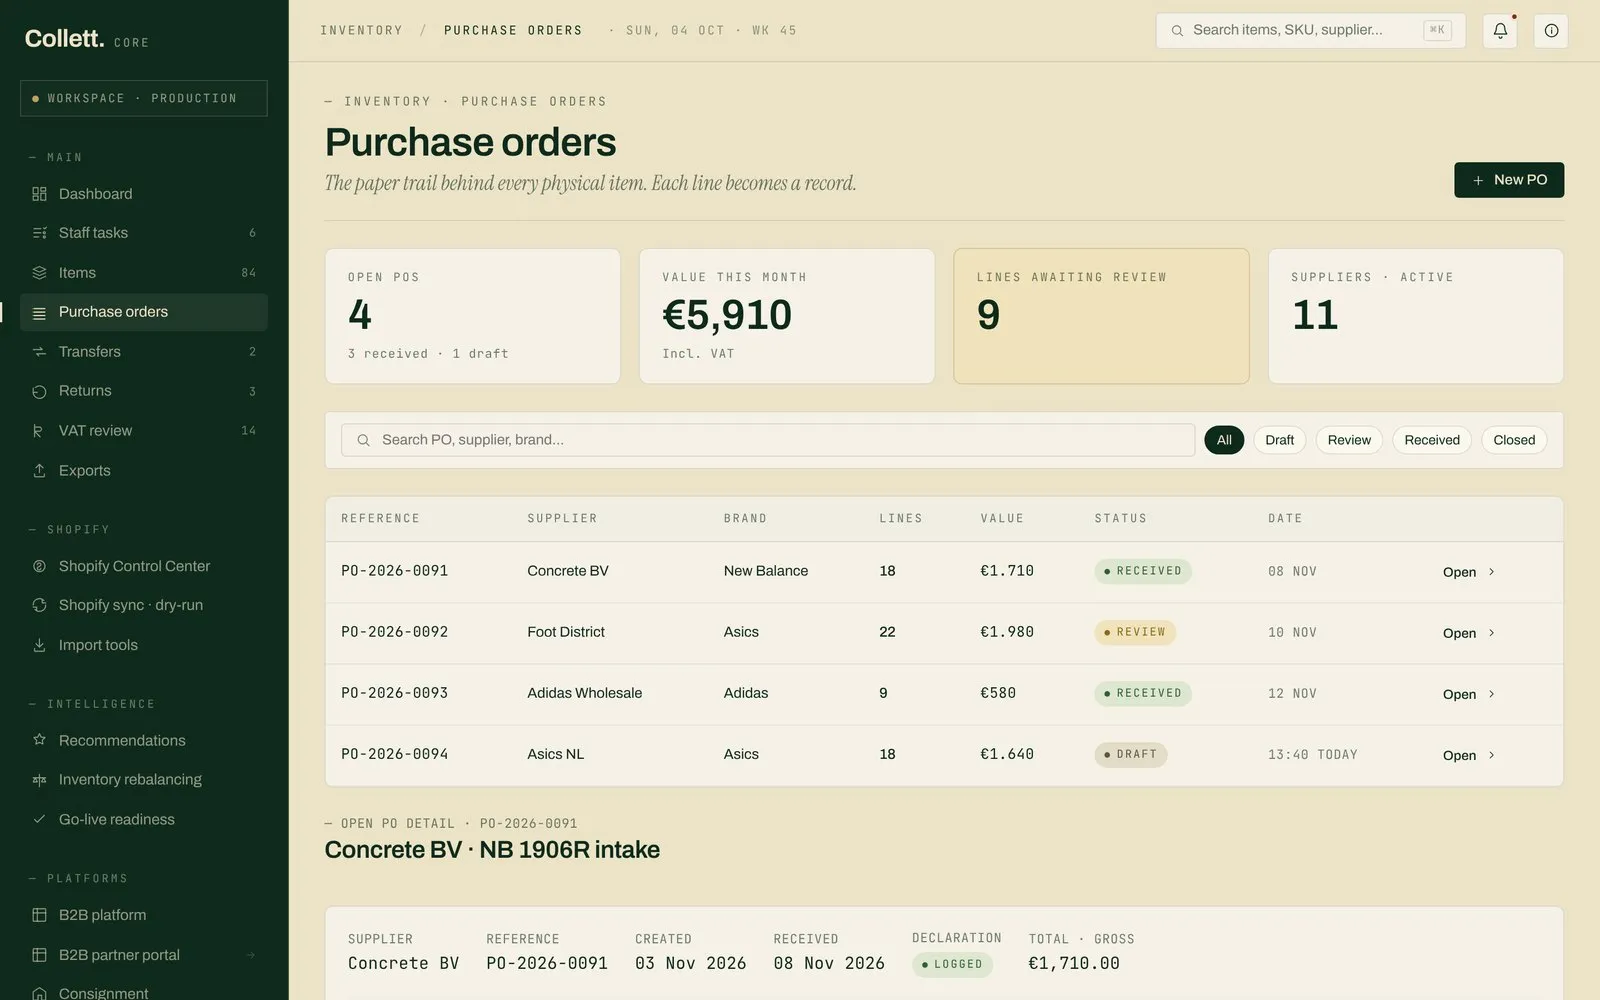Click the VAT review icon

coord(39,431)
